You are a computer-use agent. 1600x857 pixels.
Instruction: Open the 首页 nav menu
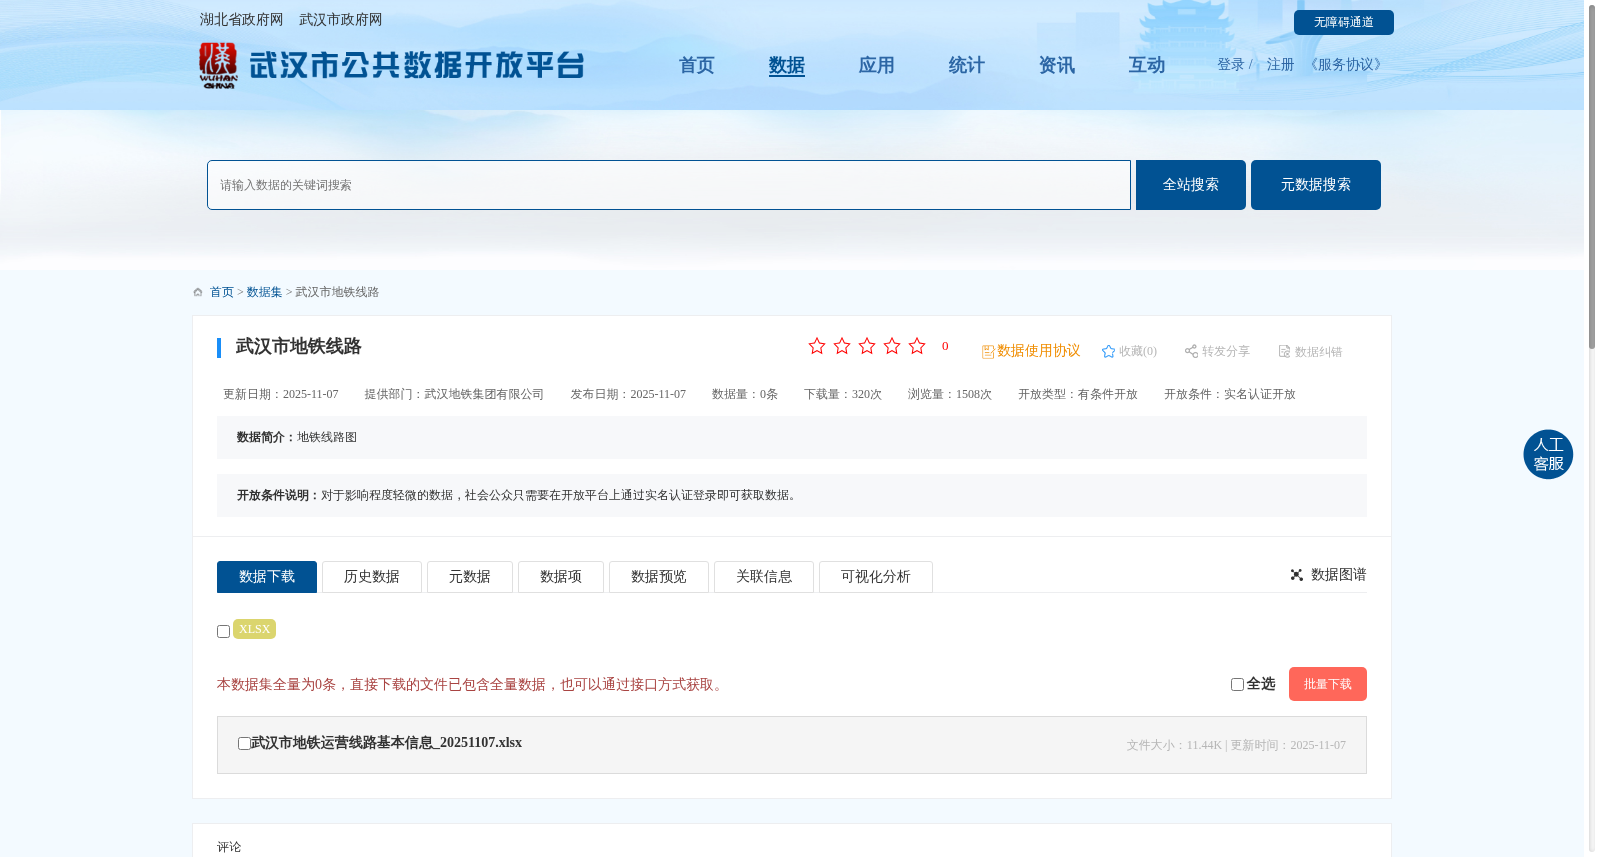click(x=697, y=65)
